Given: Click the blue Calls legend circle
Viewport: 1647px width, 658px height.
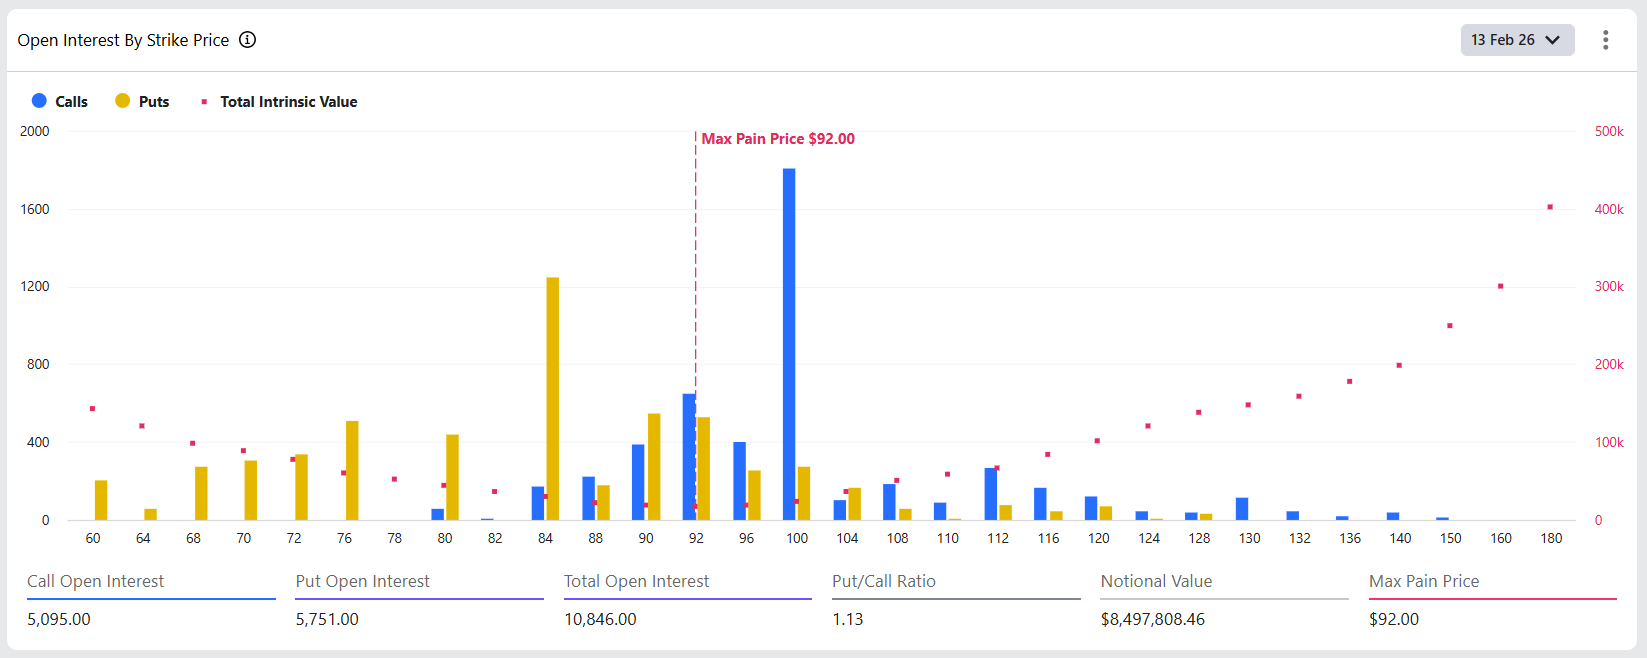Looking at the screenshot, I should (x=39, y=101).
